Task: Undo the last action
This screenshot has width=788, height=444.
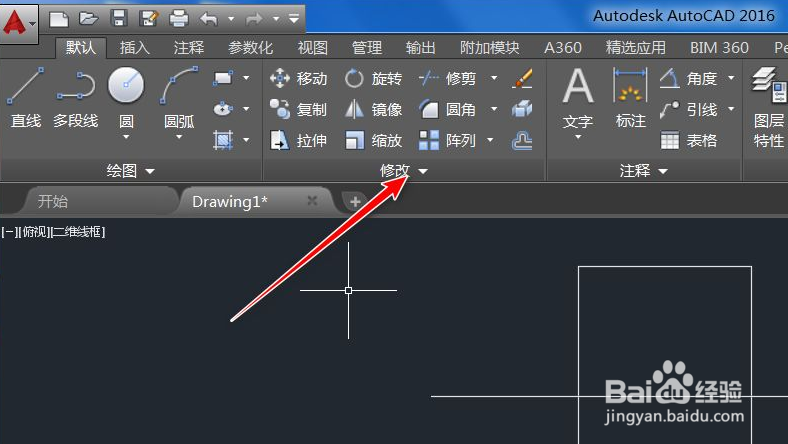Action: pos(209,20)
